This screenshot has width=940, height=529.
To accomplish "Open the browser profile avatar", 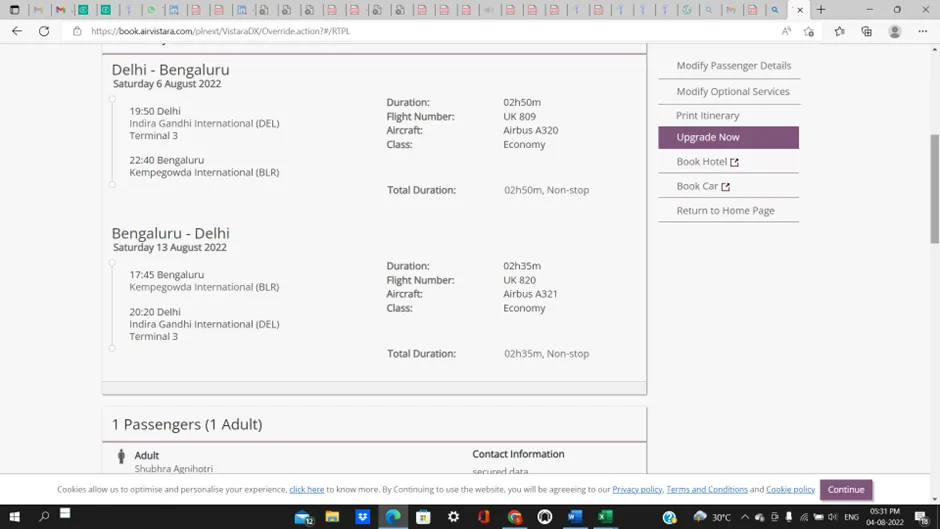I will 894,31.
